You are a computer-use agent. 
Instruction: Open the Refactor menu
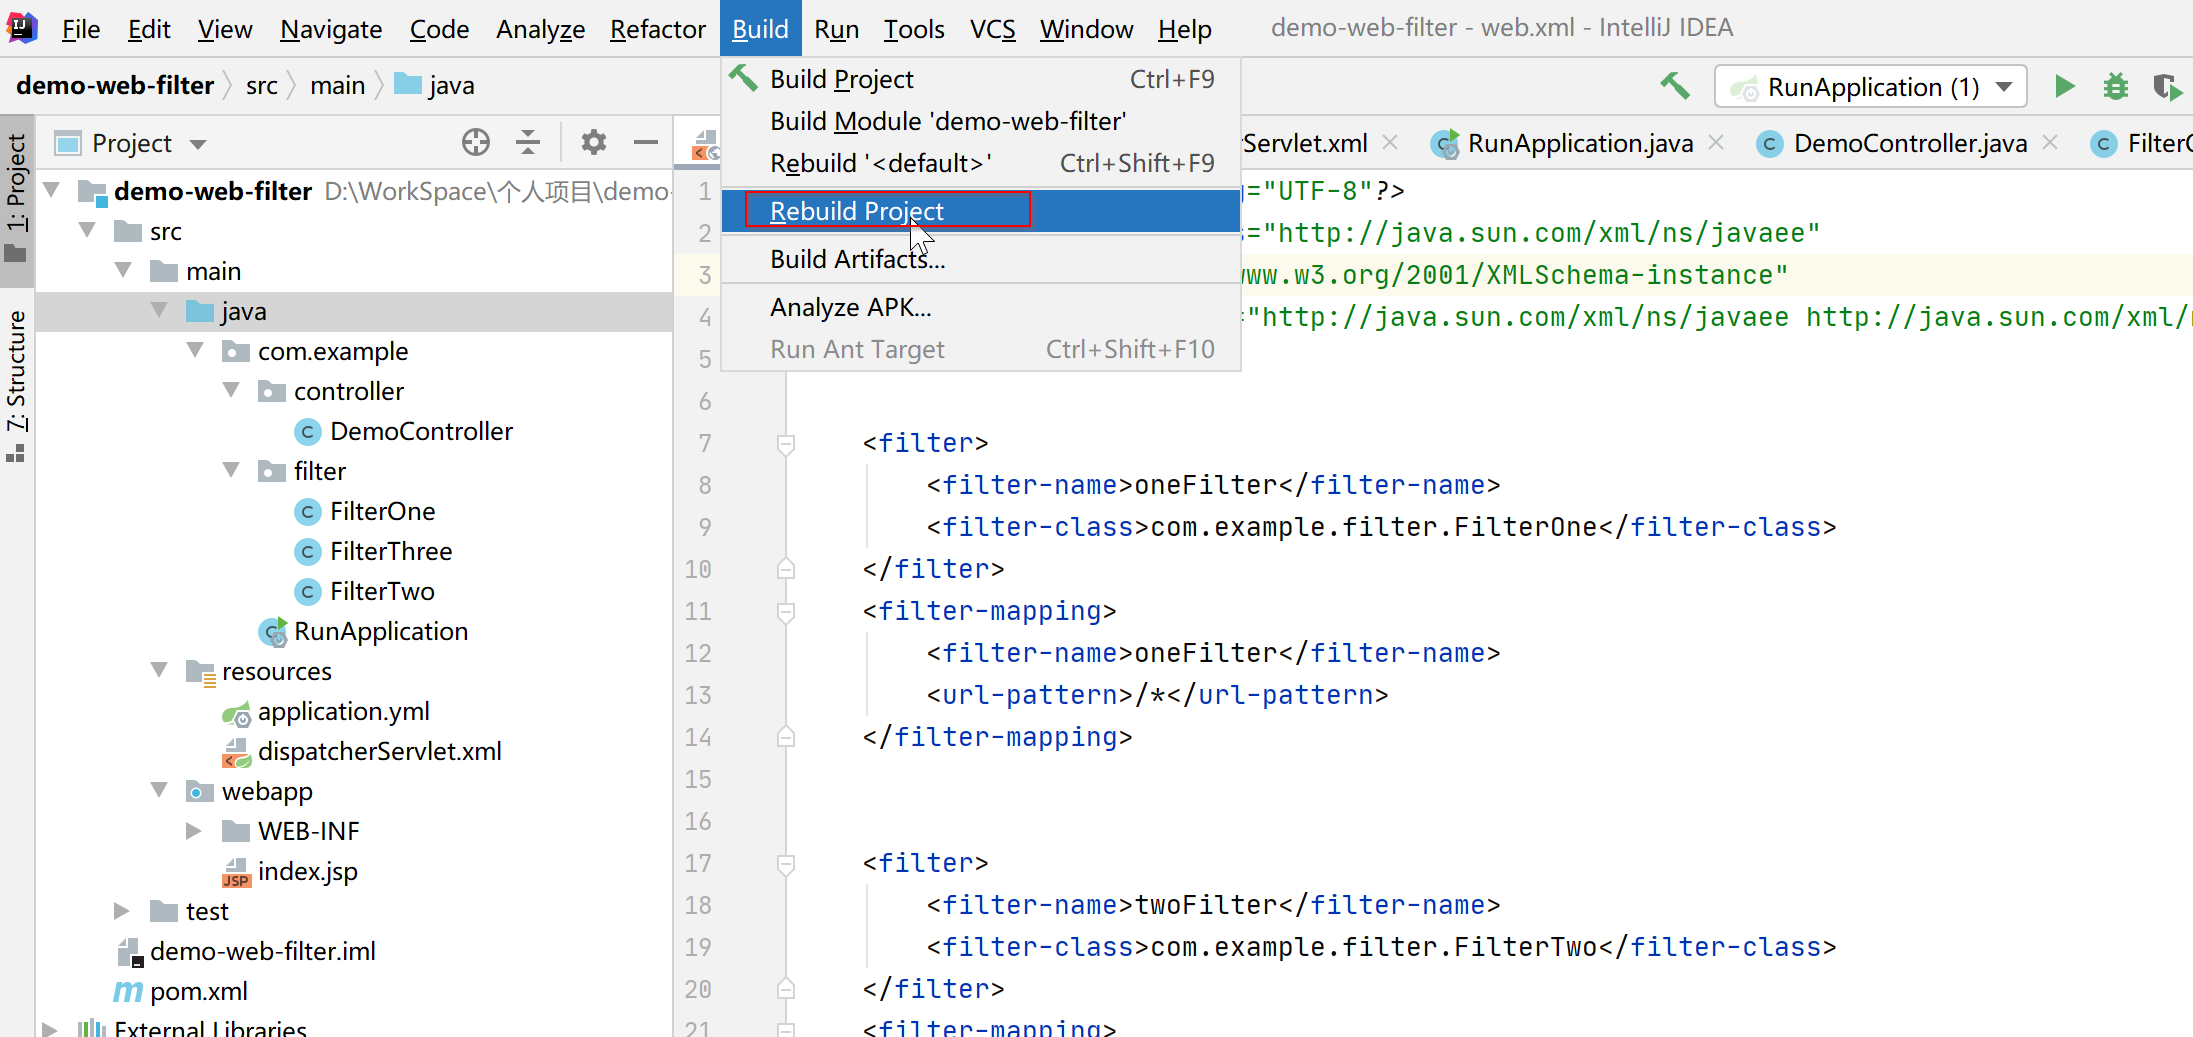coord(658,29)
